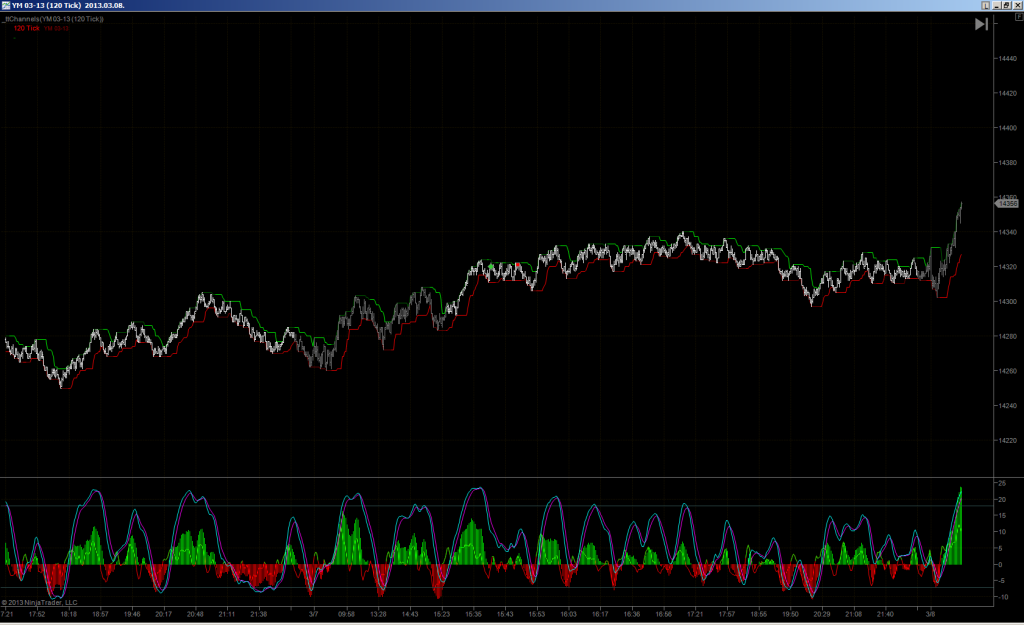This screenshot has height=625, width=1024.
Task: Click the 13:28 time axis label
Action: (378, 614)
